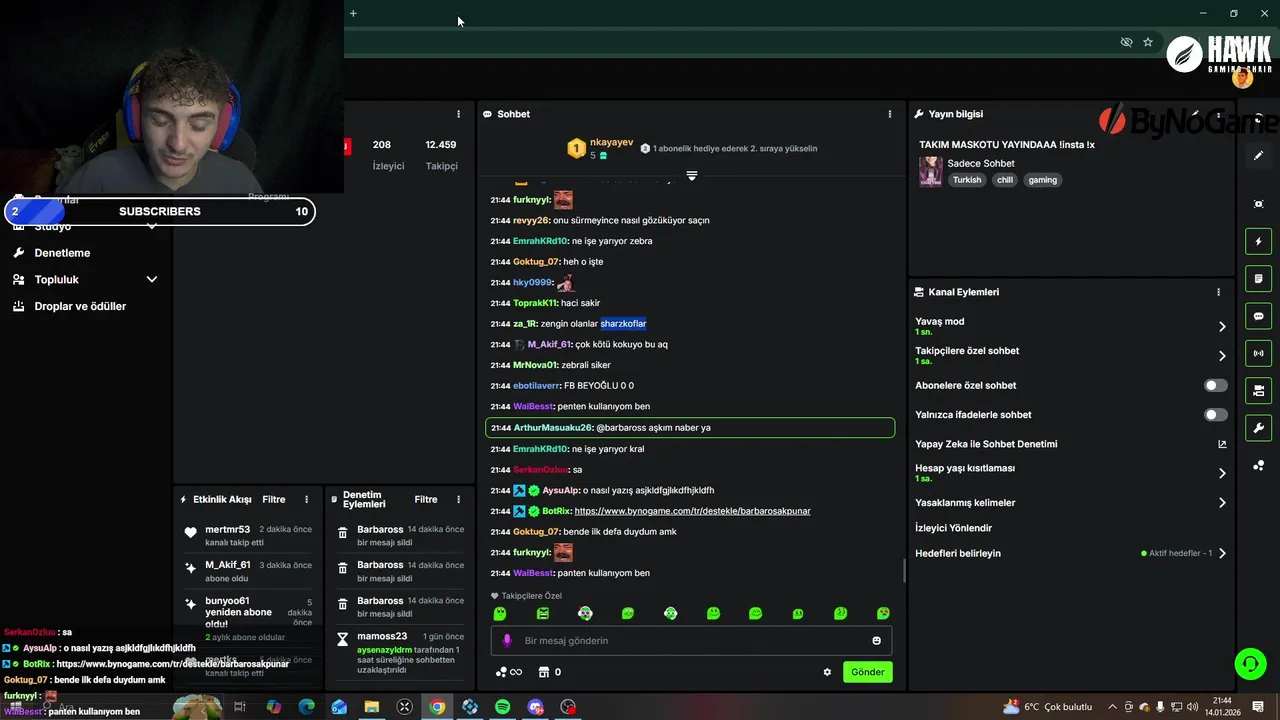Click M_Akif_61 abone oldu event
The image size is (1280, 720).
(248, 571)
